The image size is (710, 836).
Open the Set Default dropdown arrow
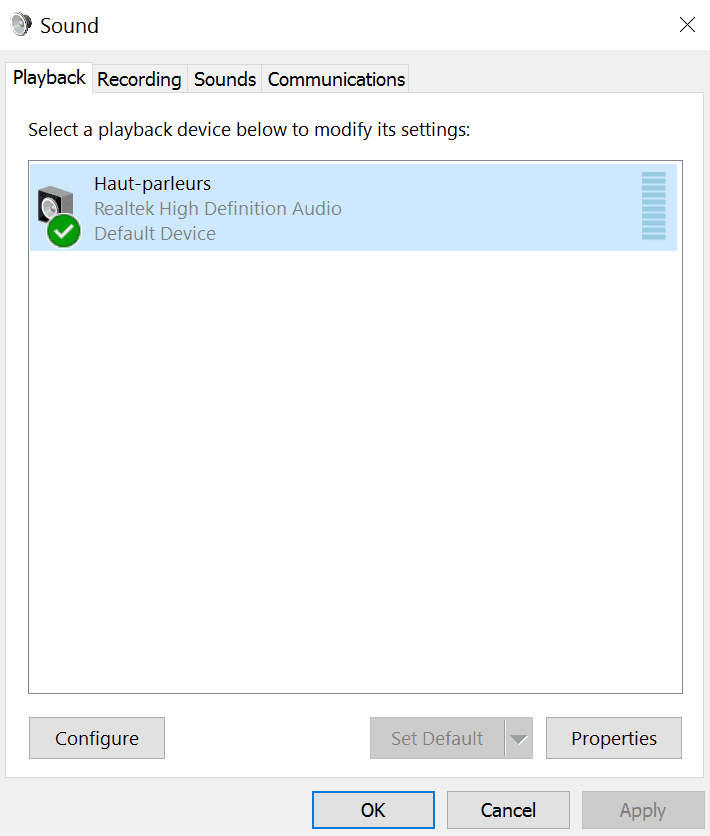pos(519,738)
